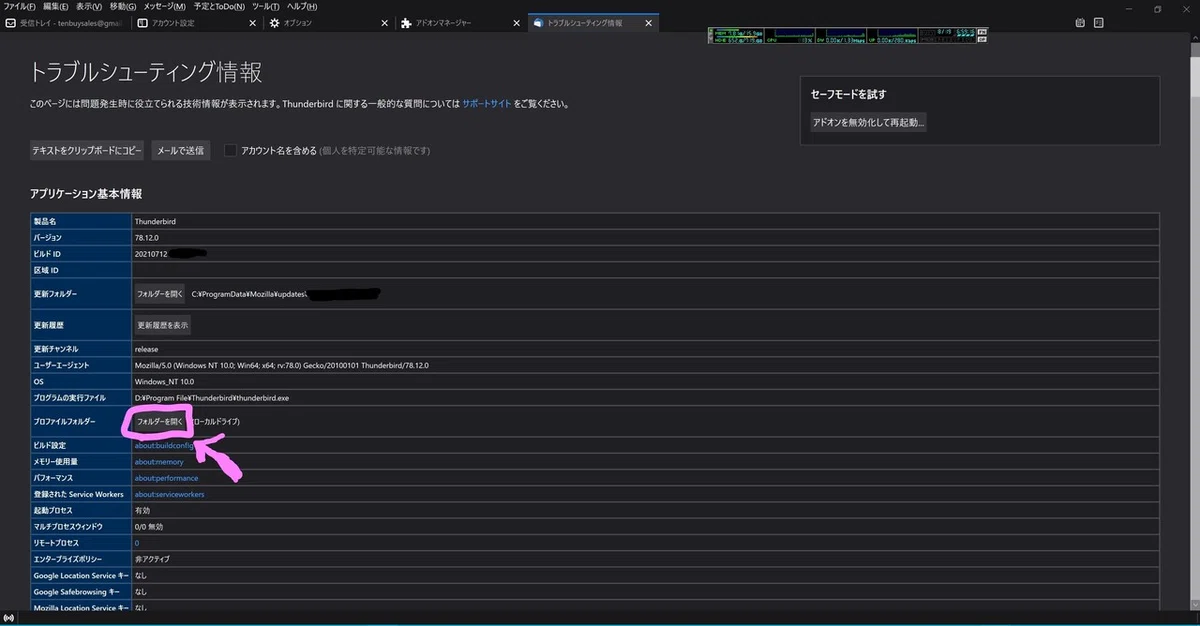Screen dimensions: 1200x626
Task: Click the Windows_NT 10.0 OS value
Action: click(164, 381)
